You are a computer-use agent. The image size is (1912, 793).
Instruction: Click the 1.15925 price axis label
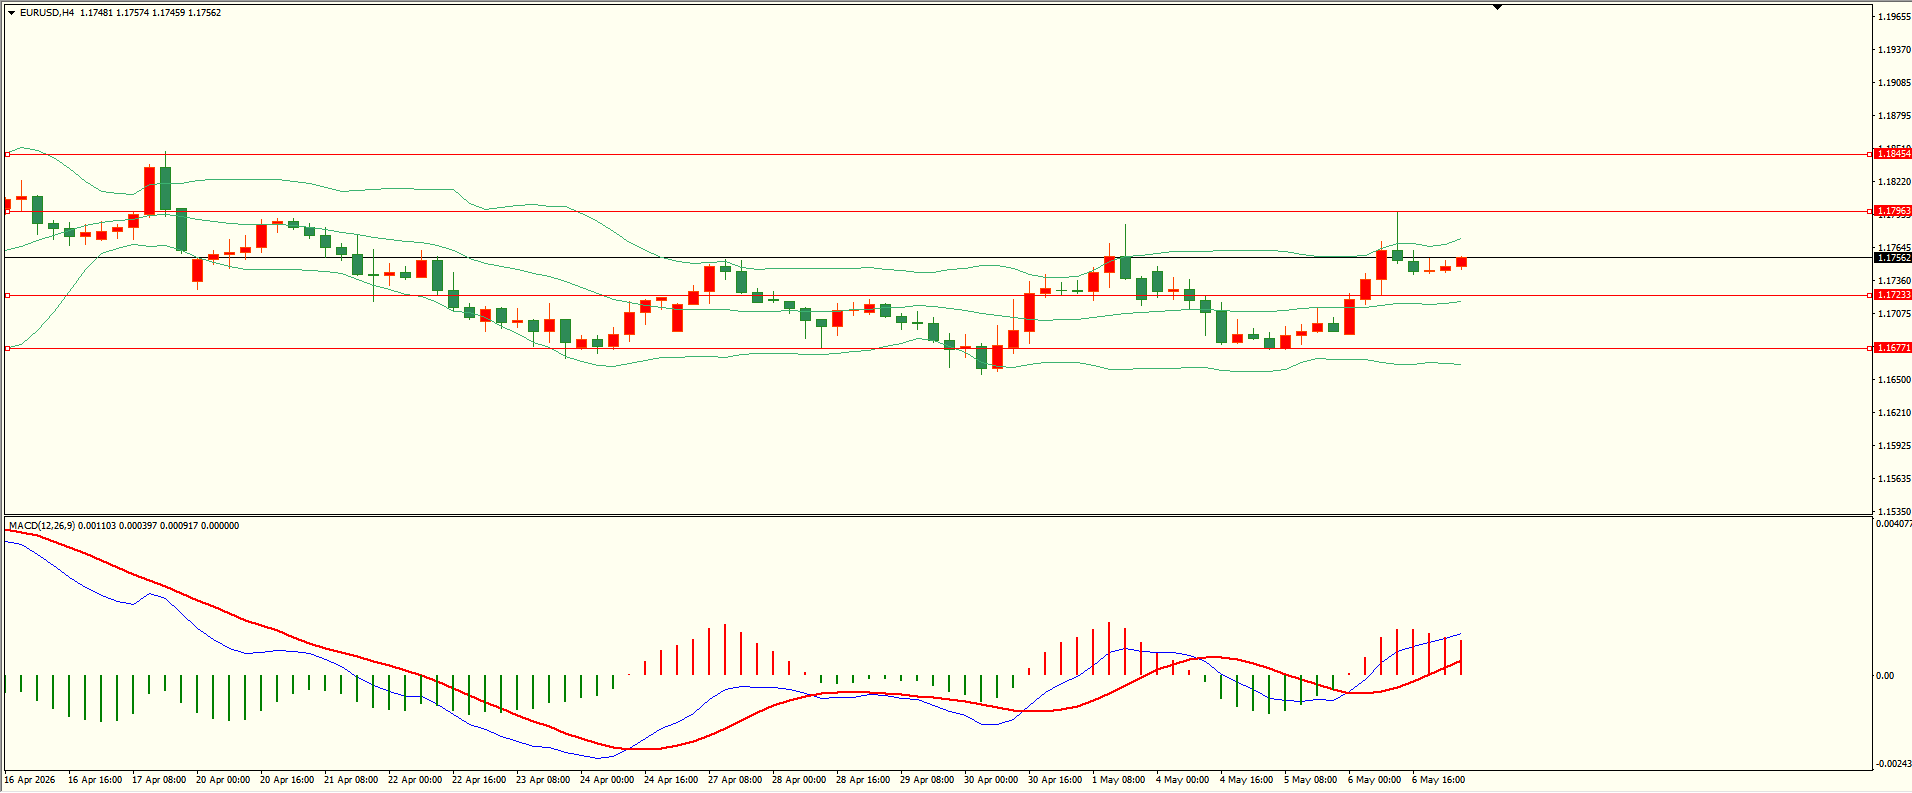[1894, 446]
